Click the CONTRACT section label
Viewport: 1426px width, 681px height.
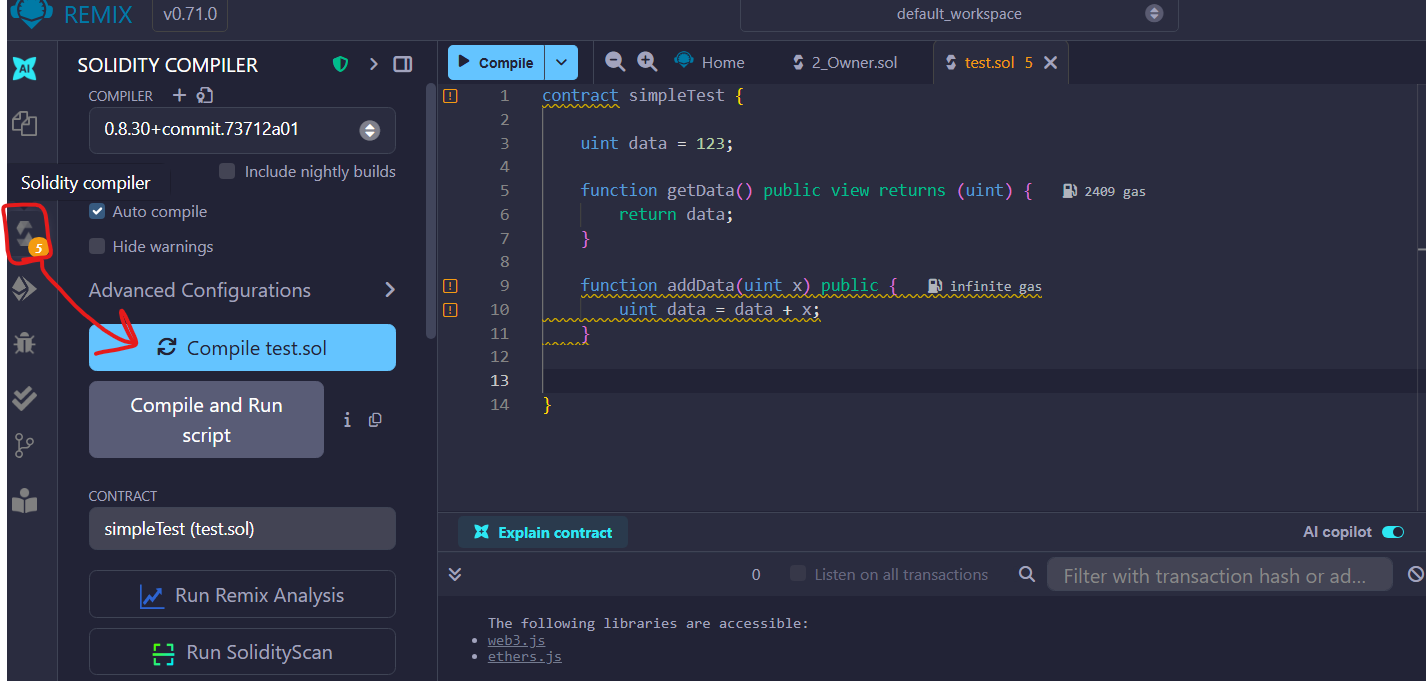coord(123,496)
